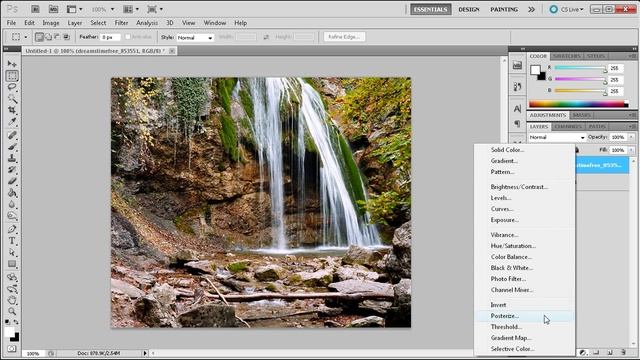
Task: Select the 3D Camera Rotate tool
Action: (12, 289)
